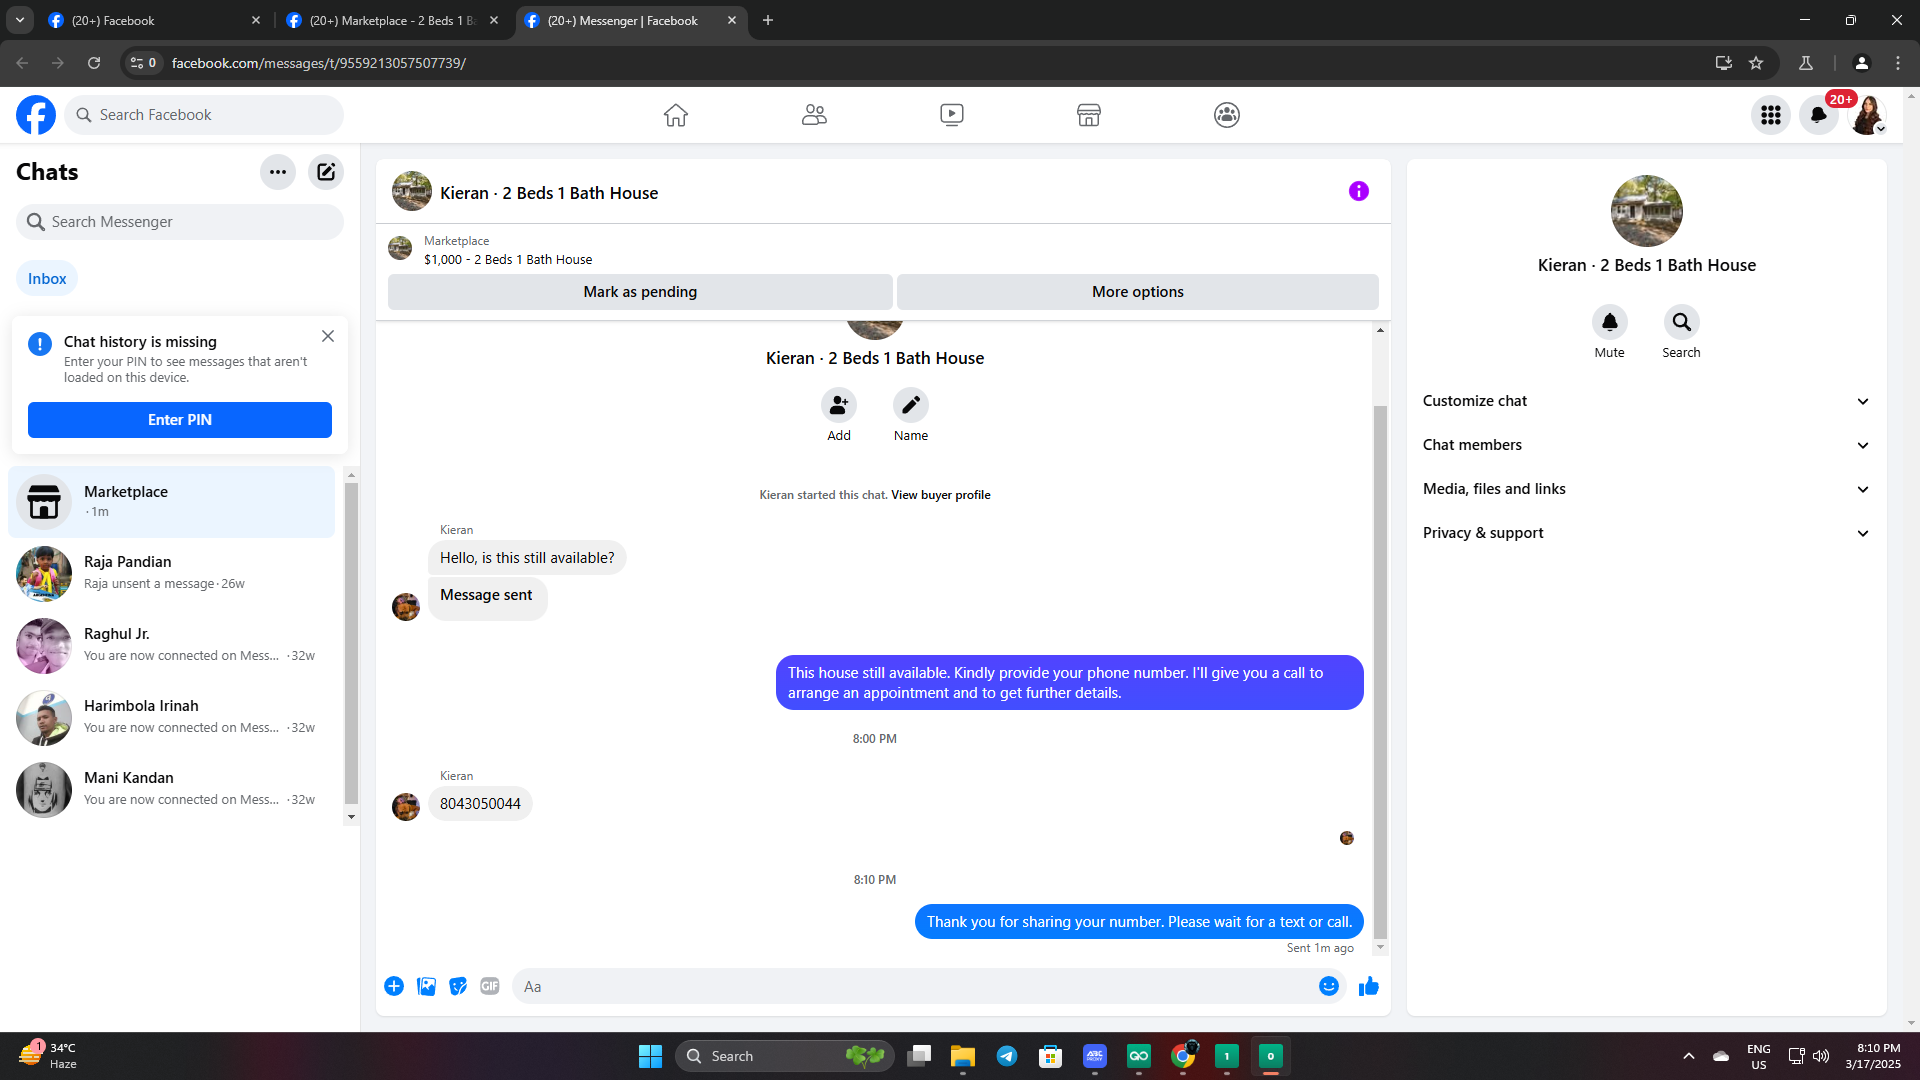Attach a file using the photo icon
Viewport: 1920px width, 1080px height.
click(x=426, y=986)
